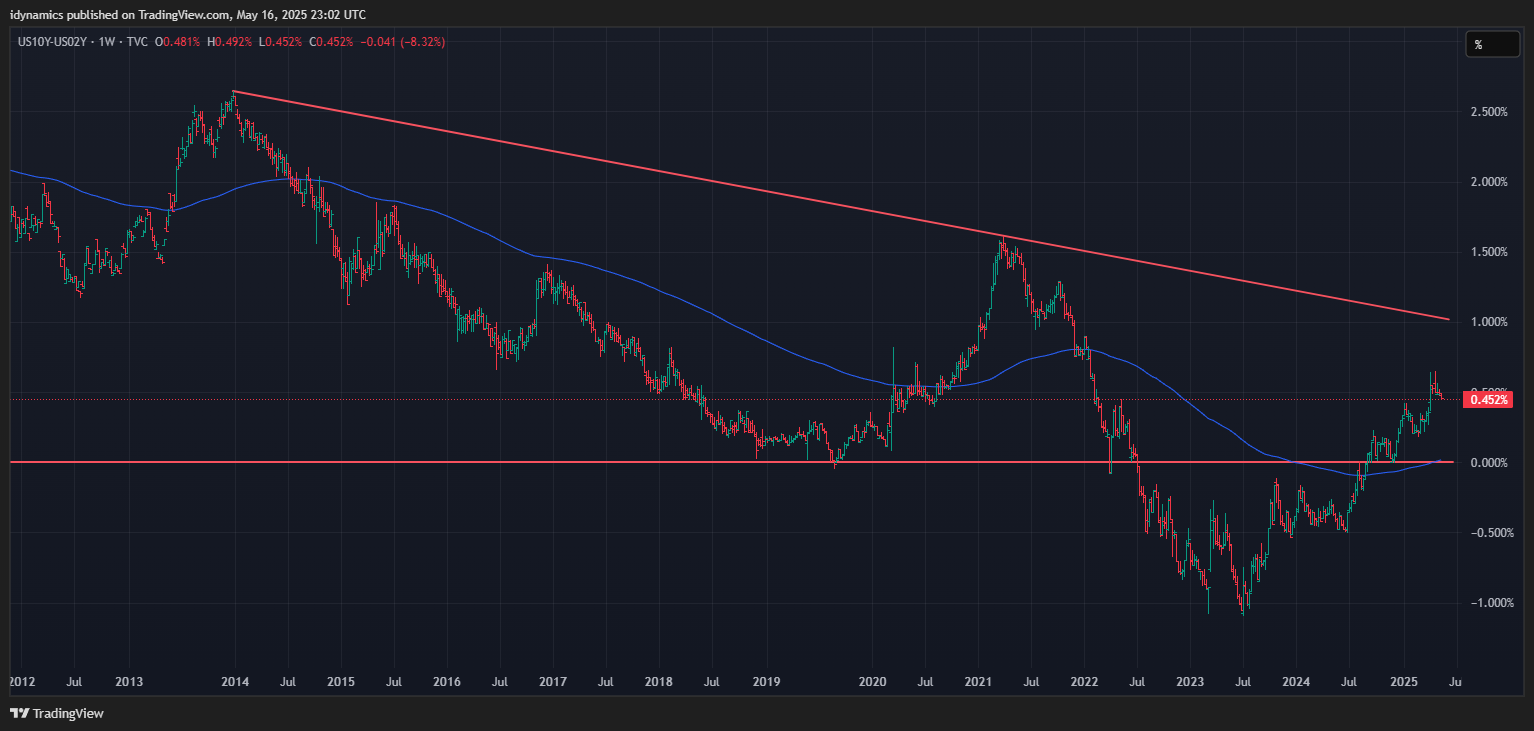The image size is (1534, 731).
Task: Click the 2021 label on time axis
Action: (x=978, y=682)
